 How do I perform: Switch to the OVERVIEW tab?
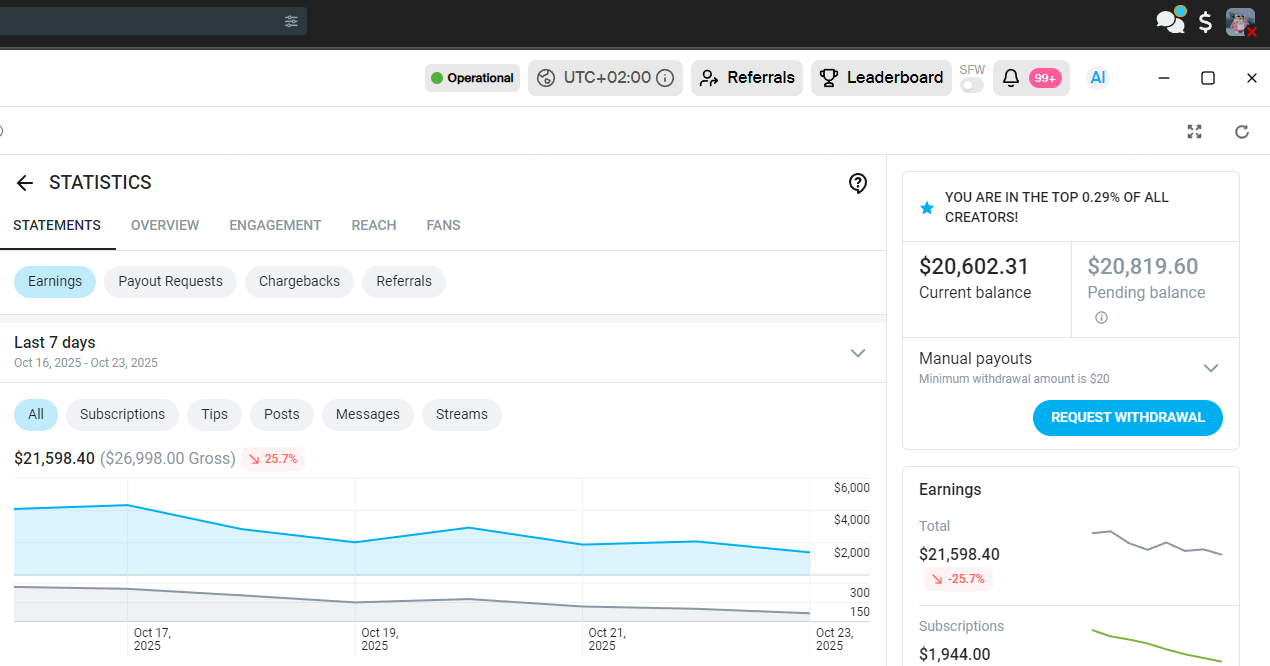pyautogui.click(x=165, y=226)
